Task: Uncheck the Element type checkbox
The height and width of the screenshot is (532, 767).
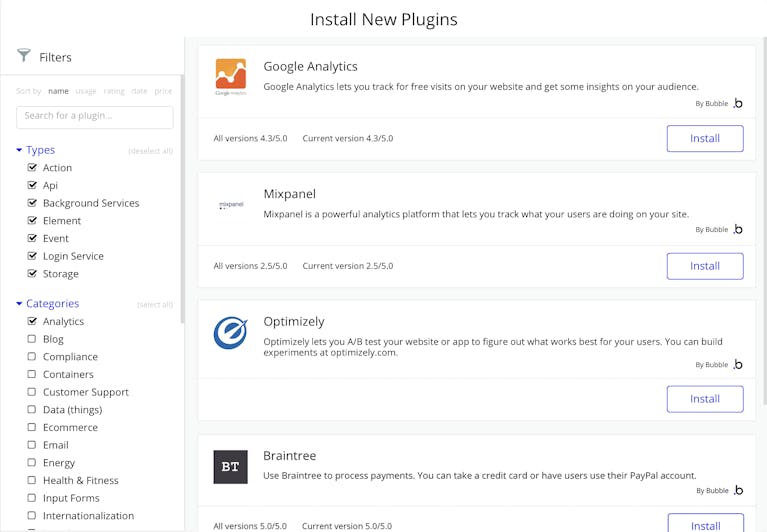Action: point(32,220)
